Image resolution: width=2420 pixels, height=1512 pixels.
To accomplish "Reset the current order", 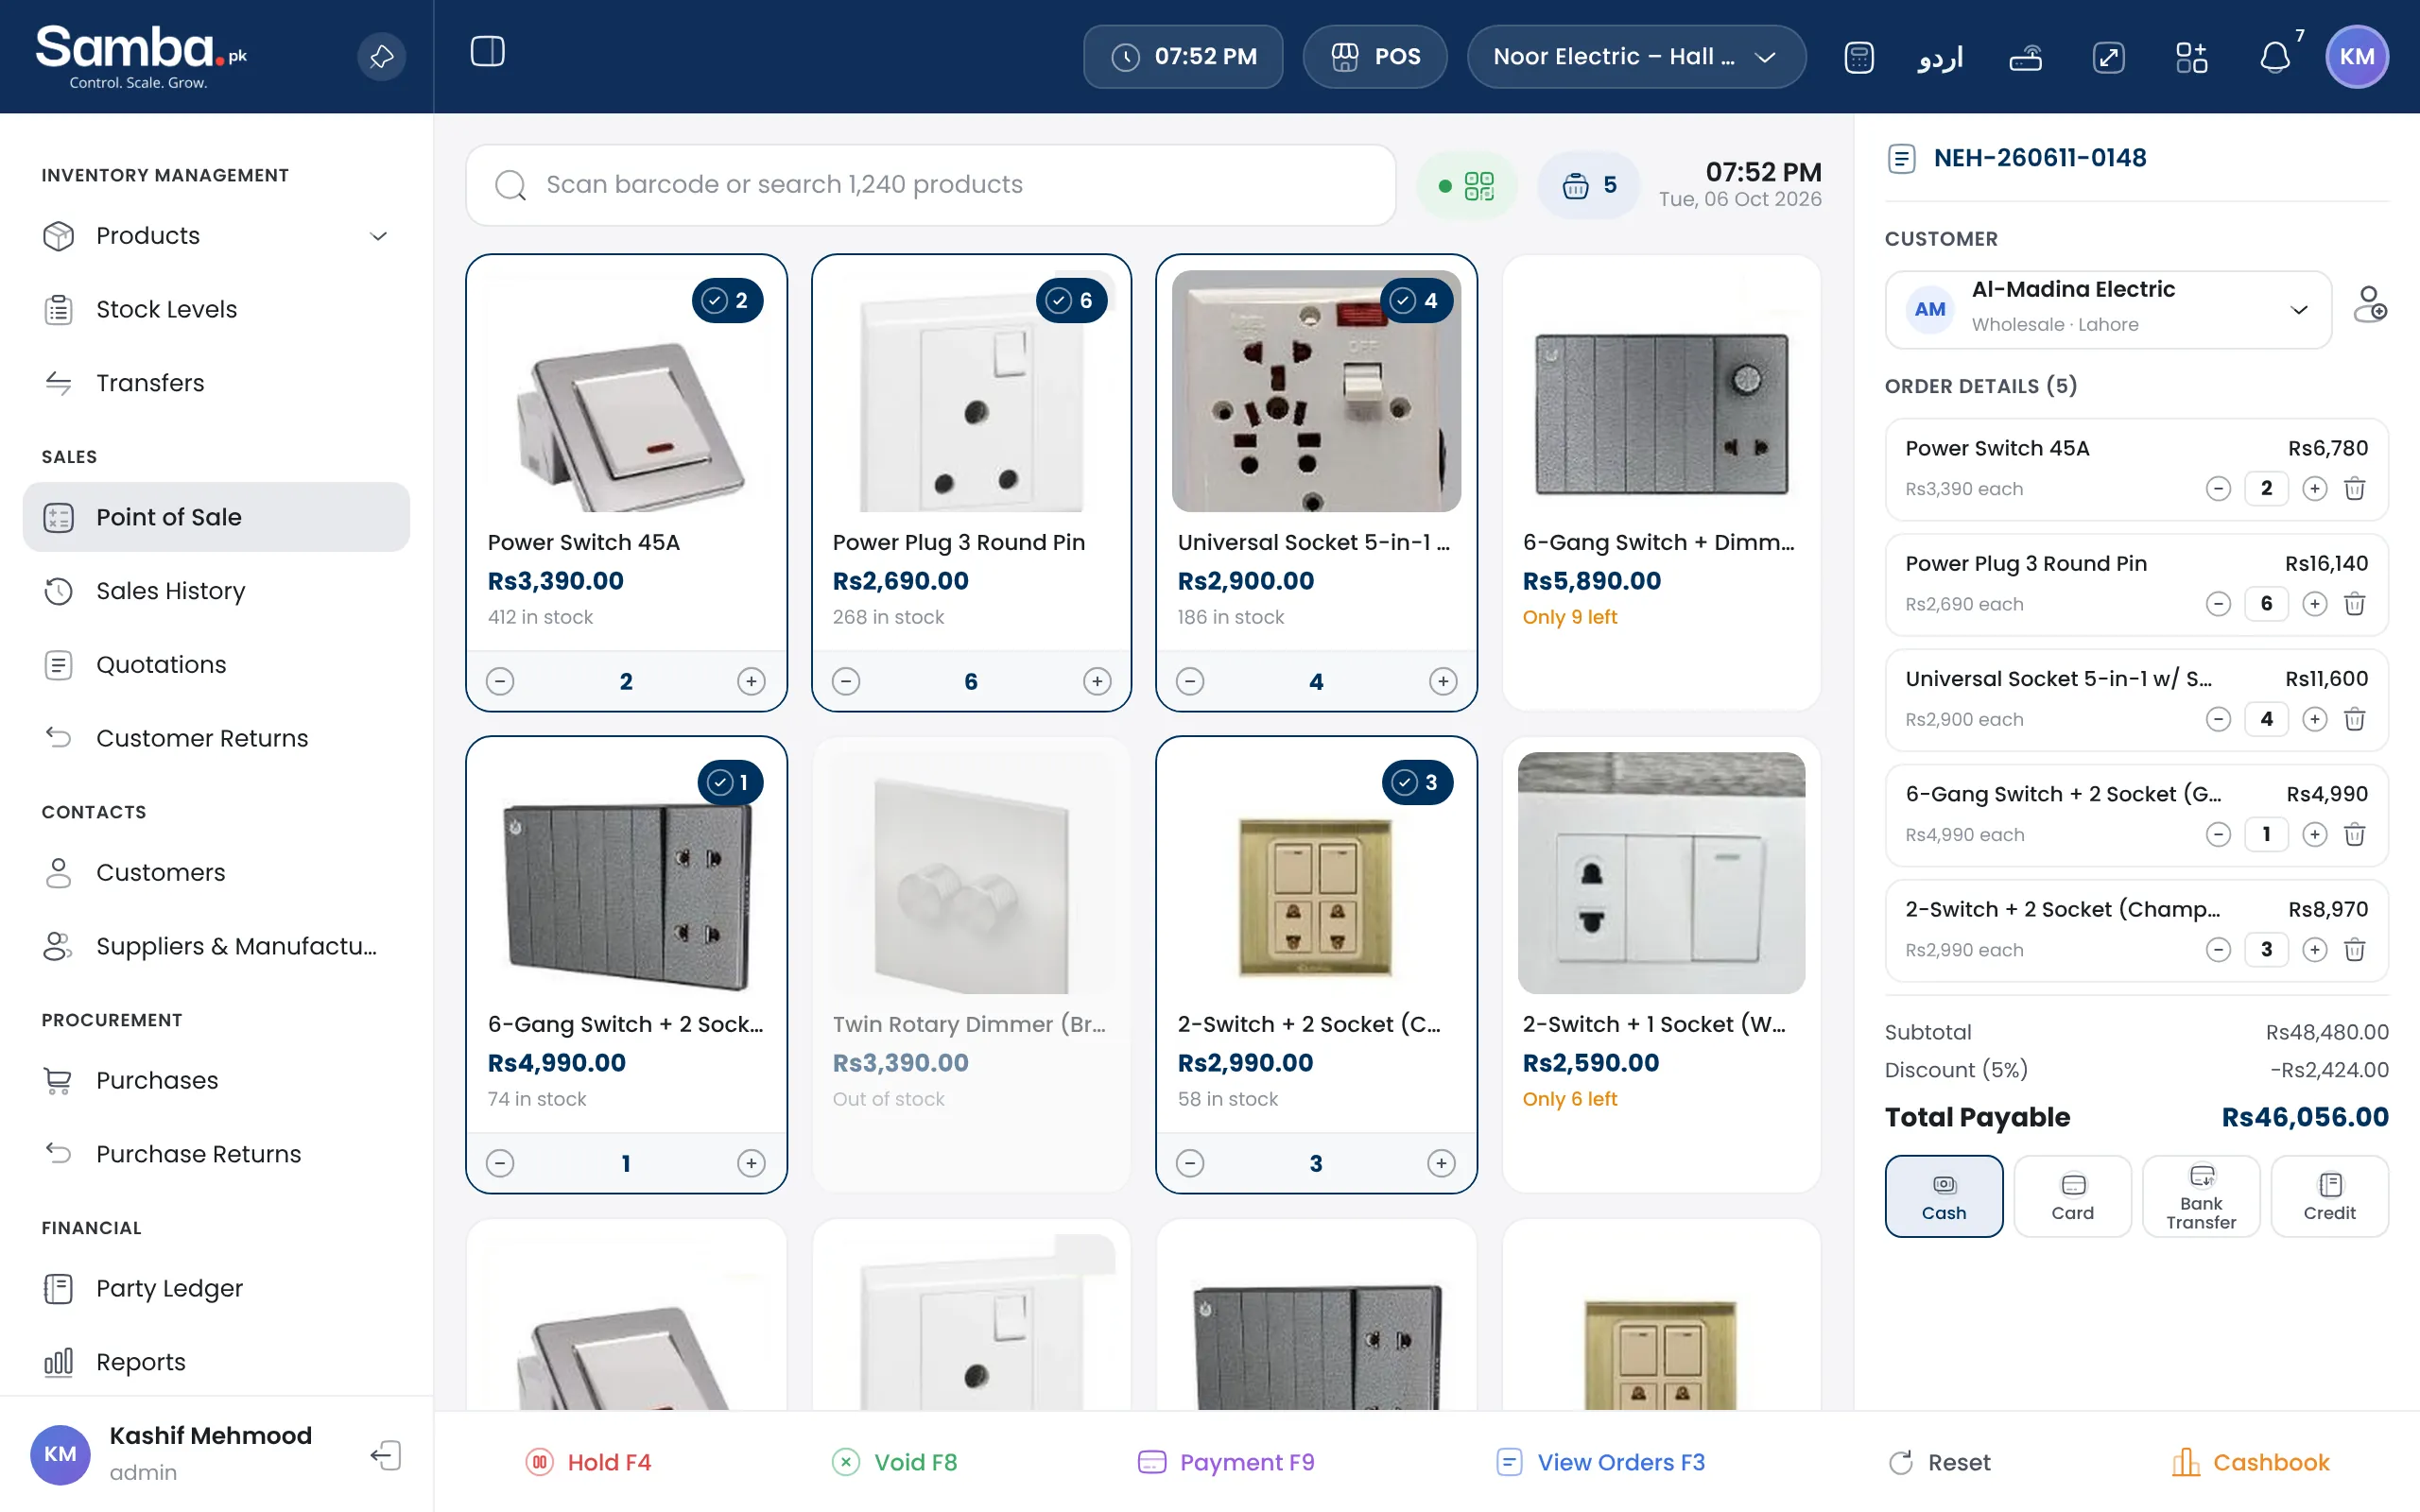I will [1940, 1462].
